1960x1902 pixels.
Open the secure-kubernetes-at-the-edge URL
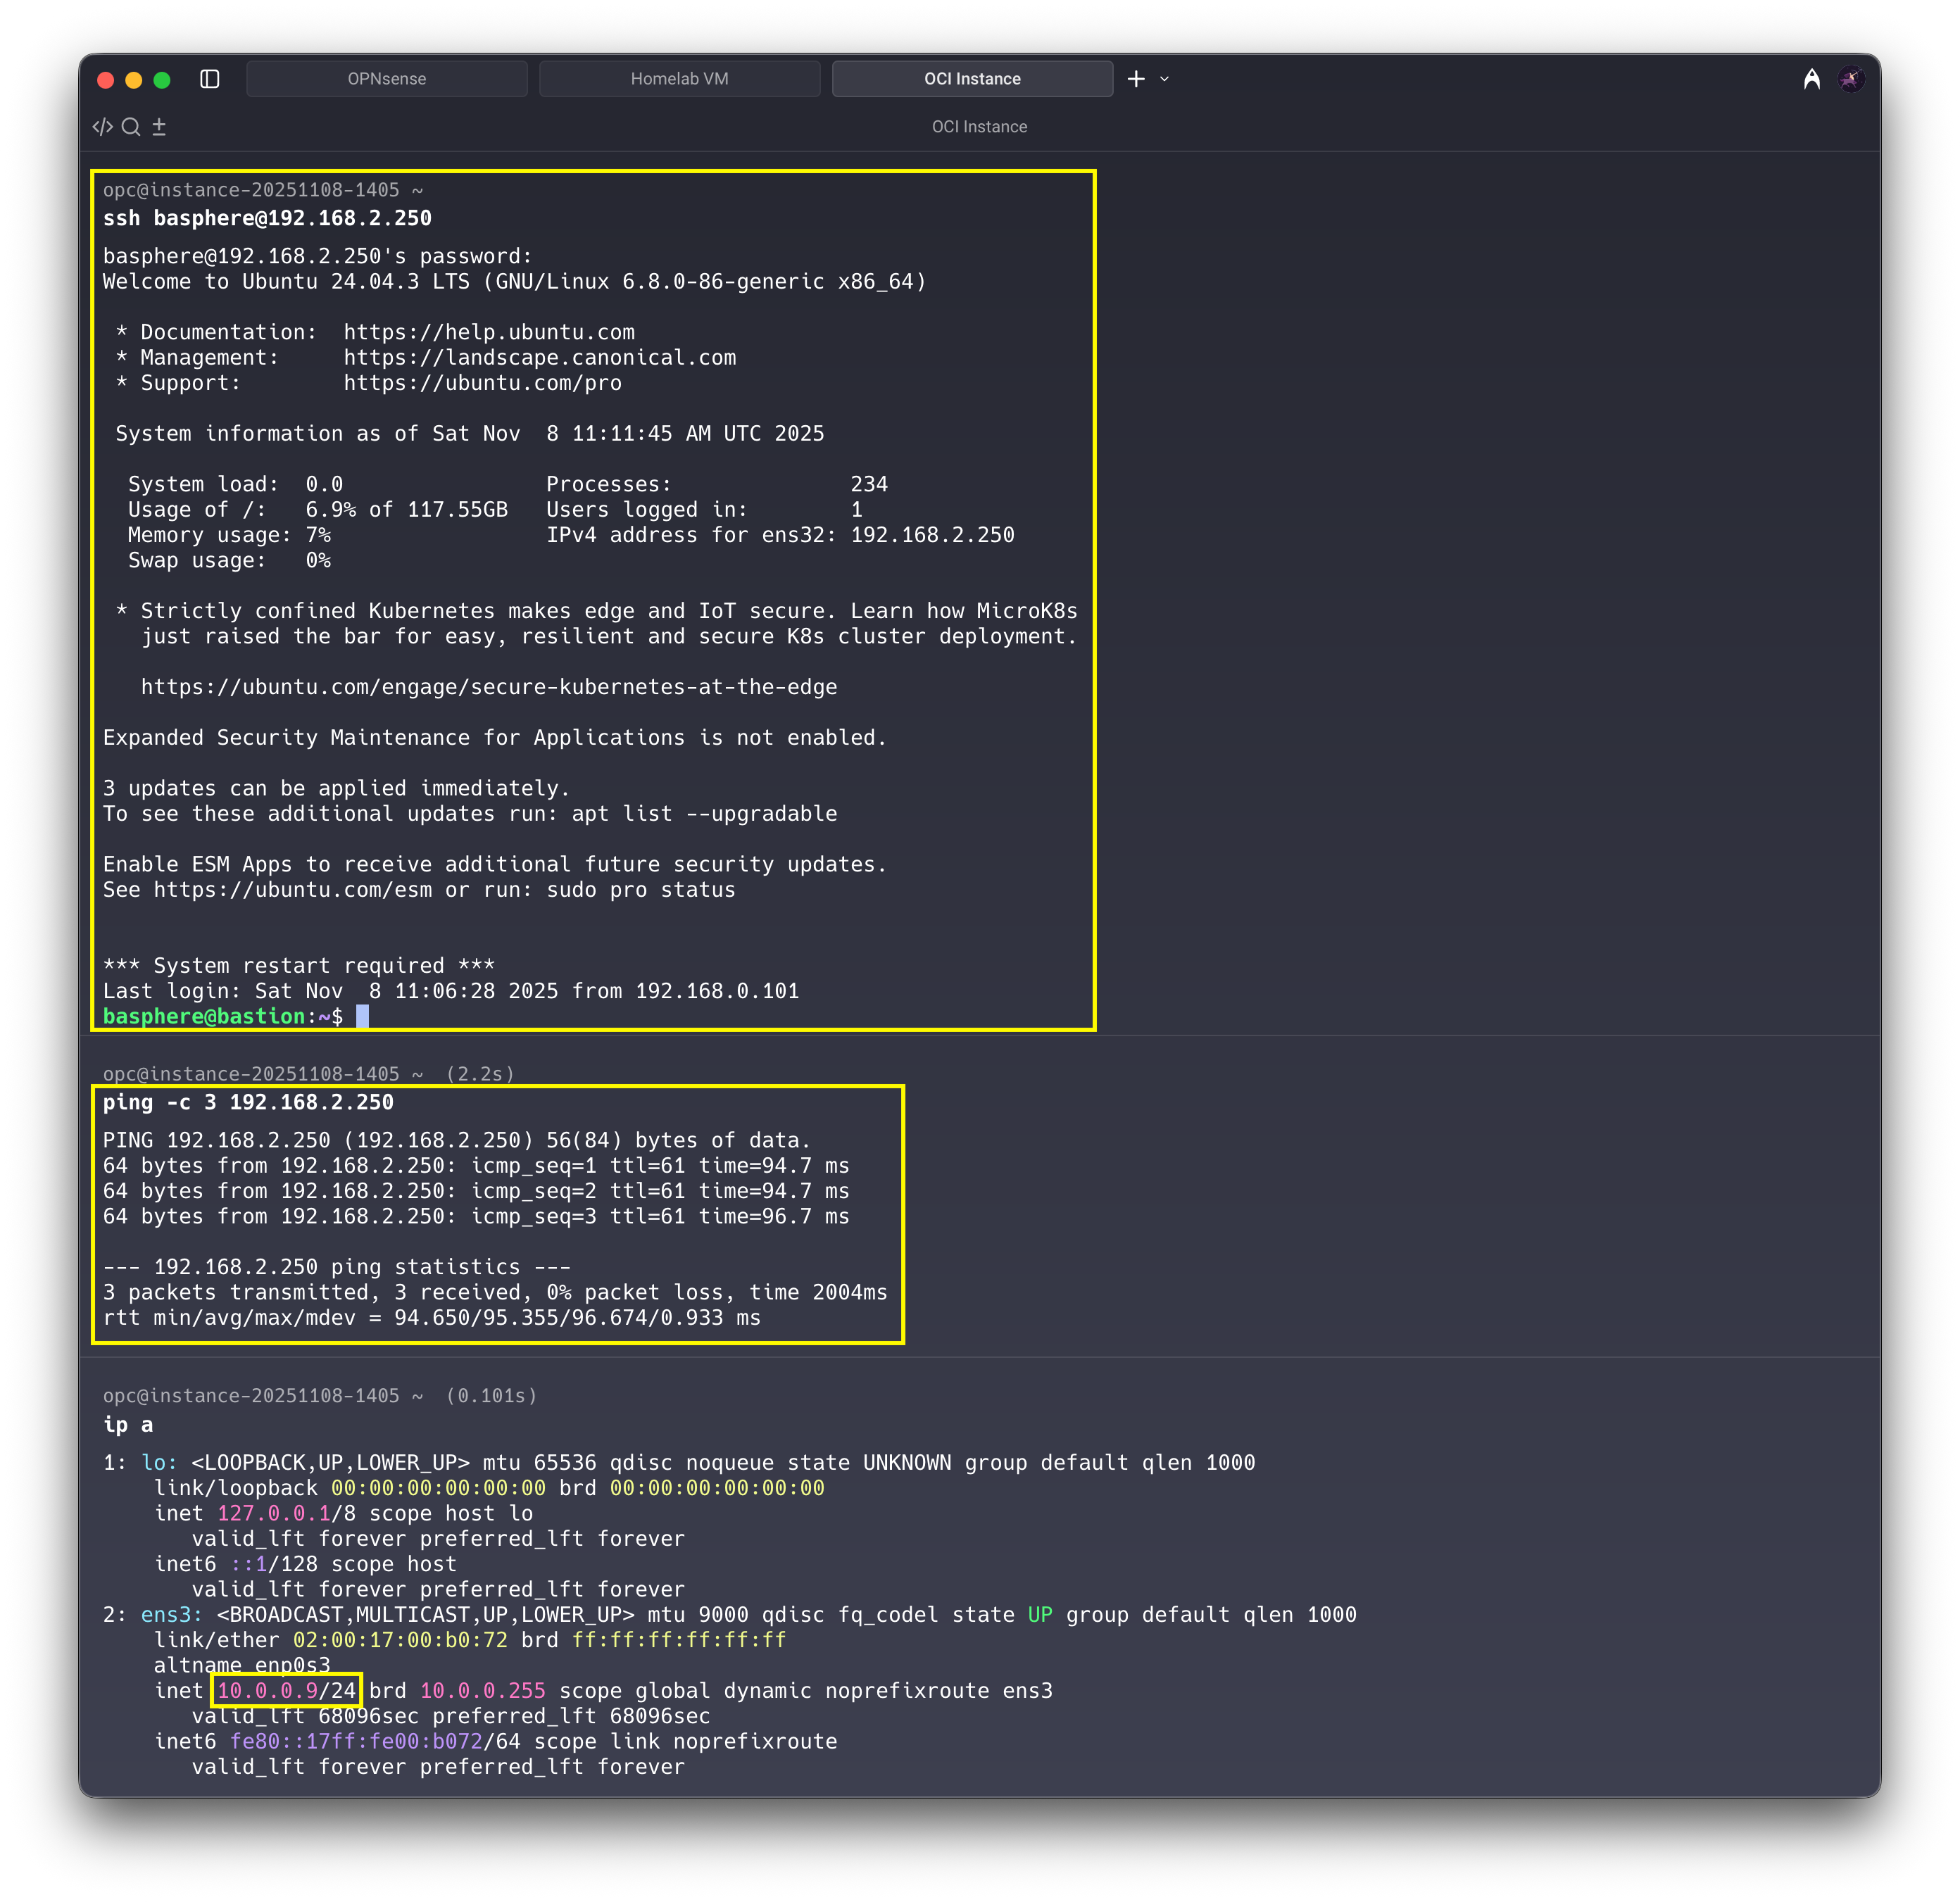tap(489, 687)
